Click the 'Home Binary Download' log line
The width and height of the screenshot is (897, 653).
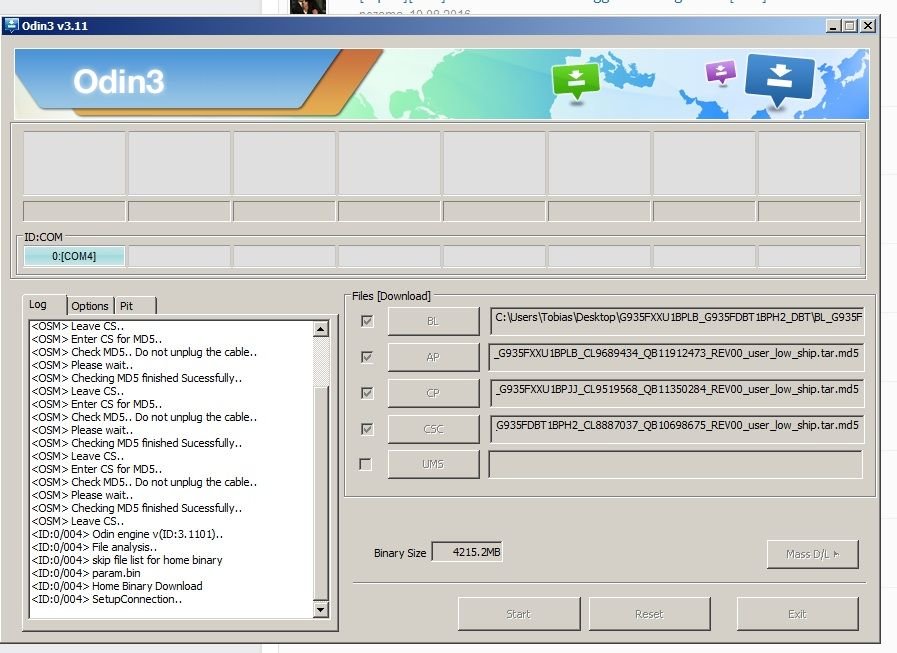[x=117, y=586]
